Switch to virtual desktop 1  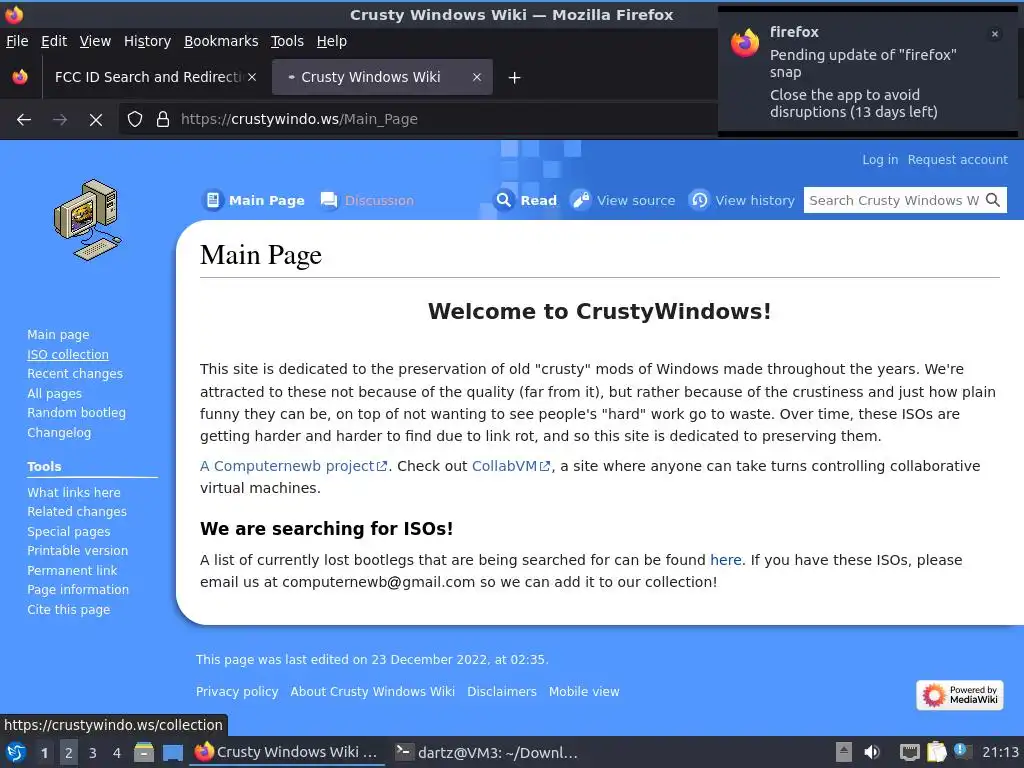point(44,753)
